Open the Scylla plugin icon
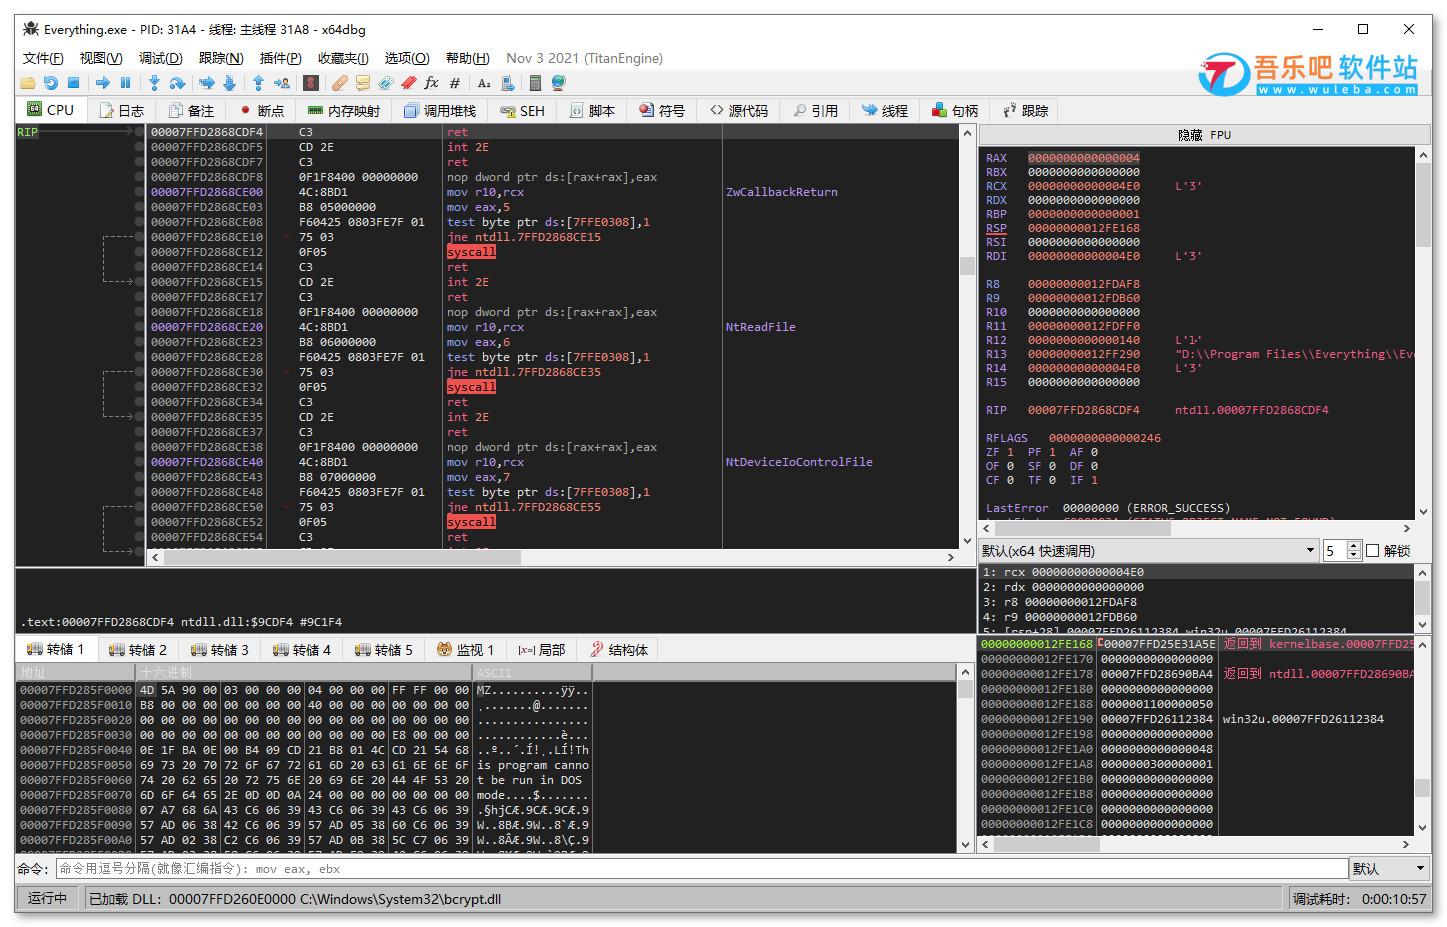This screenshot has width=1447, height=927. 311,83
